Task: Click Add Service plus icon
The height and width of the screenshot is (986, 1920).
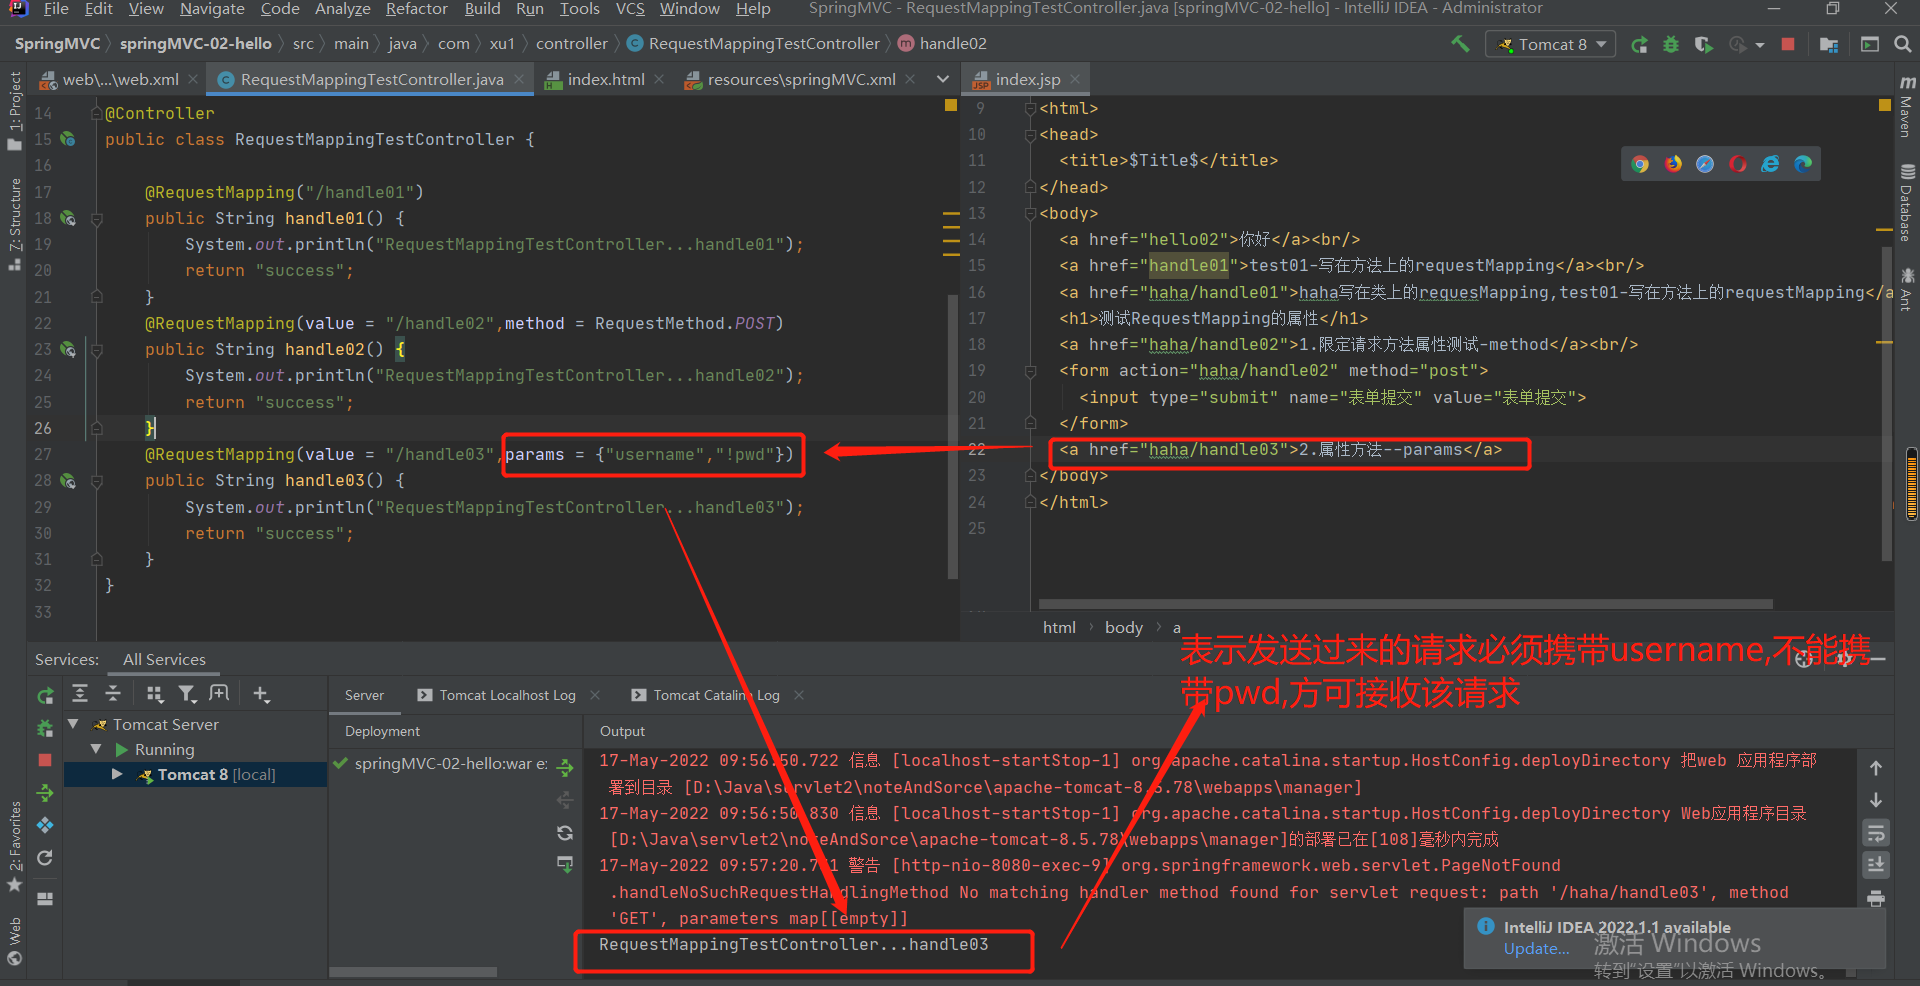Action: click(261, 693)
